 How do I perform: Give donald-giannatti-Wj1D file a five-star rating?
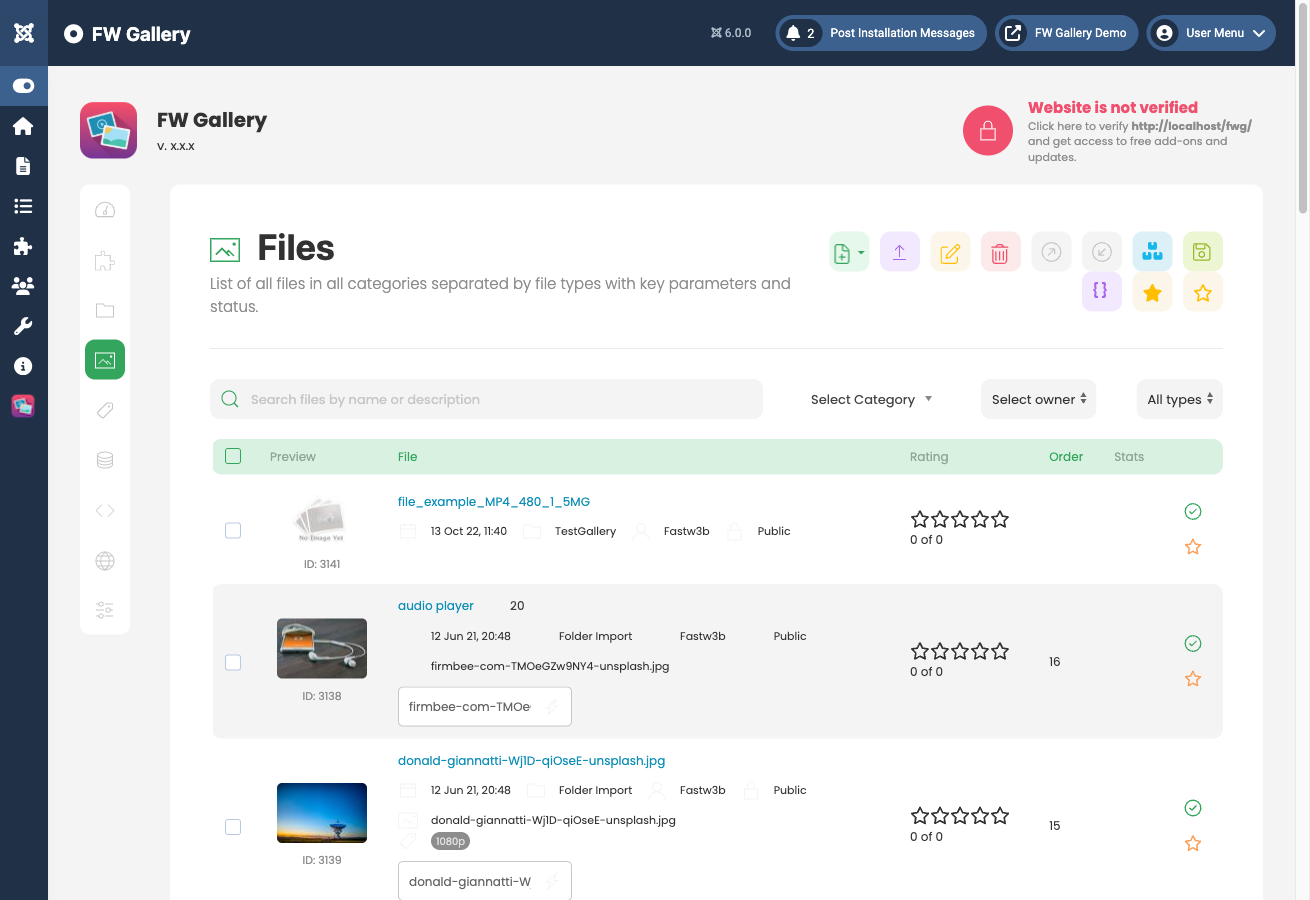click(x=1001, y=815)
